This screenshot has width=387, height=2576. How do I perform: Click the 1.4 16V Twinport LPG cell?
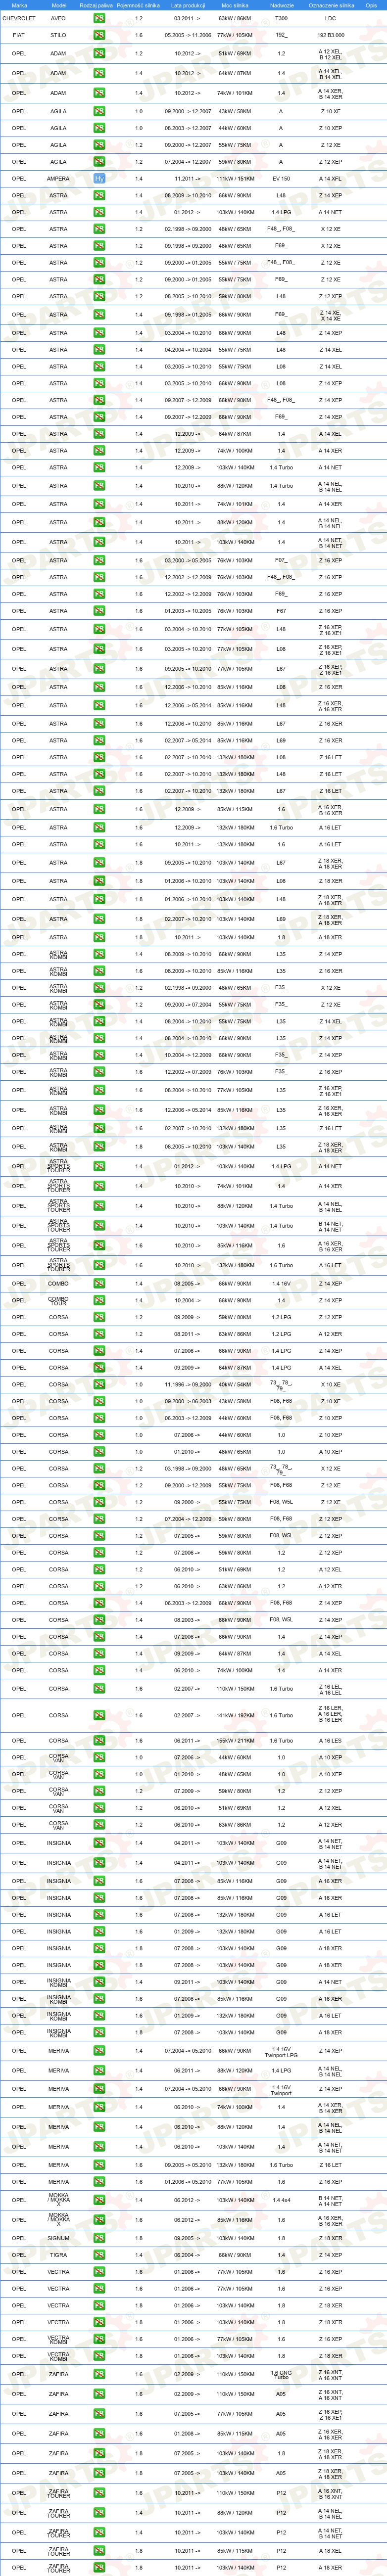click(x=281, y=2051)
